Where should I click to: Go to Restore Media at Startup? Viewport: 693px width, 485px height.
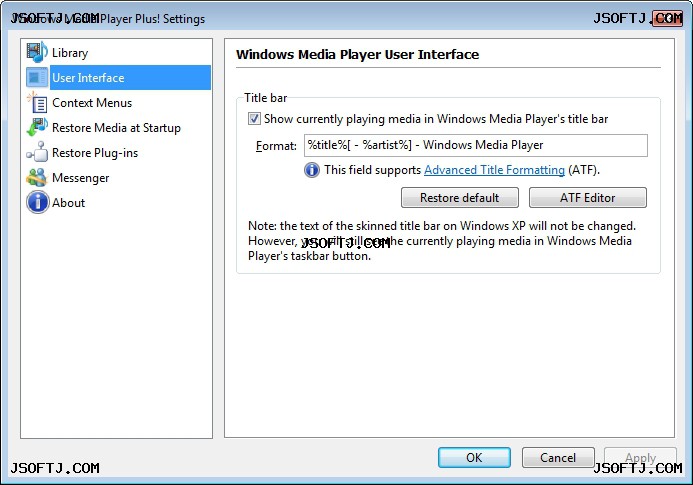pyautogui.click(x=116, y=128)
